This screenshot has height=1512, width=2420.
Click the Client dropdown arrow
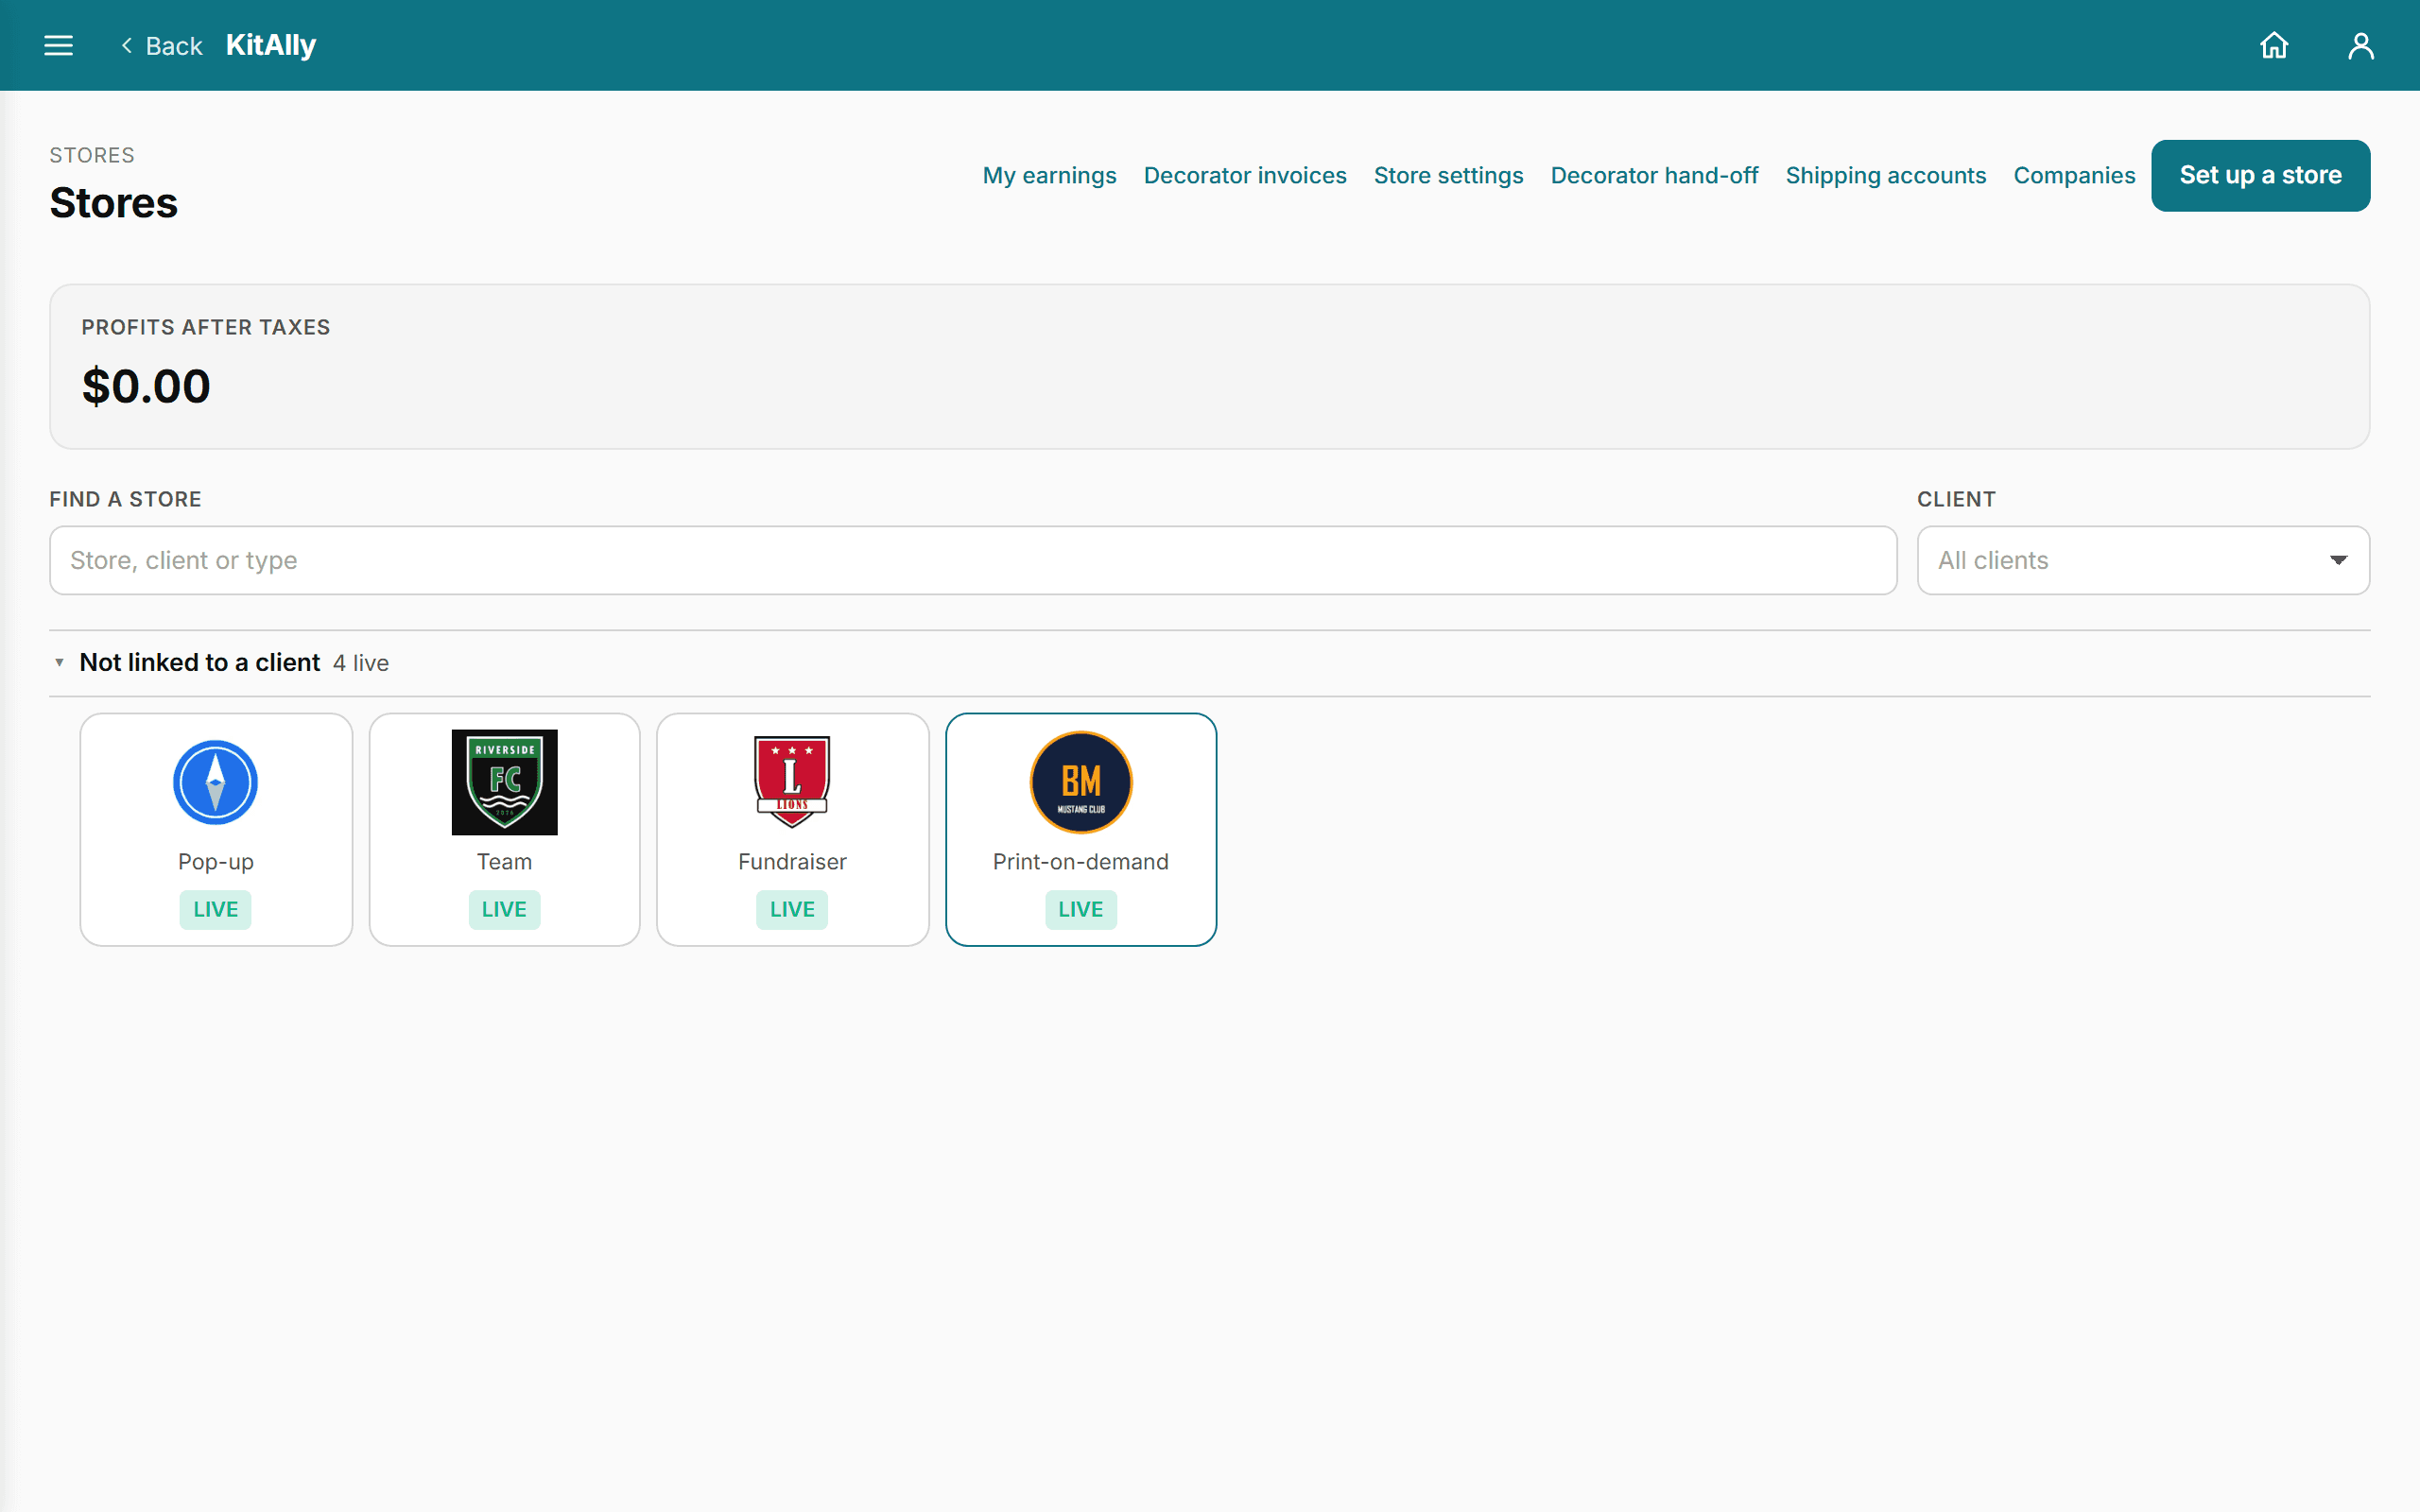(2338, 560)
